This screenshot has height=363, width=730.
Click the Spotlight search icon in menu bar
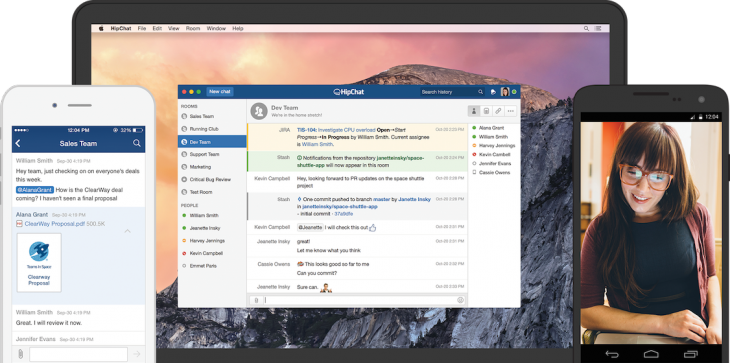point(587,28)
